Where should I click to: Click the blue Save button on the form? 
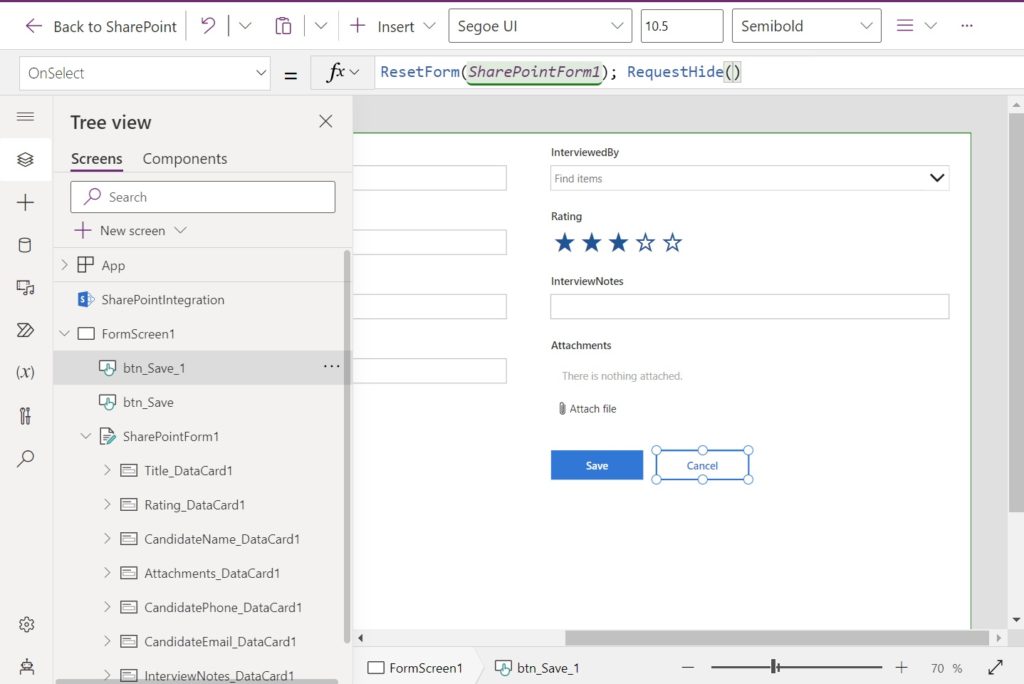(597, 465)
